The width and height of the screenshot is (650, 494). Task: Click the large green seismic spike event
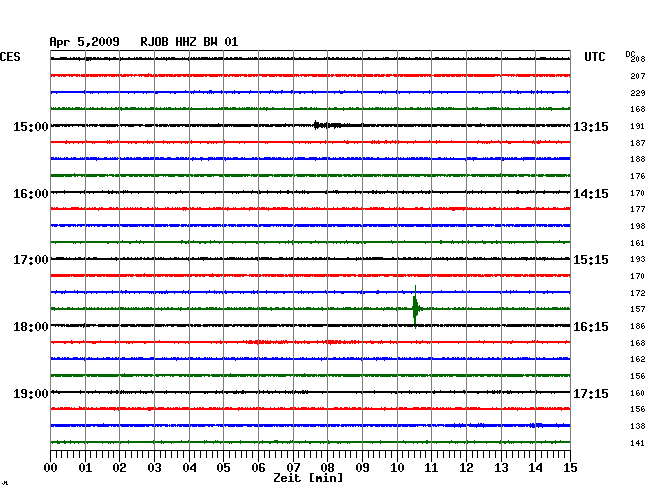coord(416,308)
